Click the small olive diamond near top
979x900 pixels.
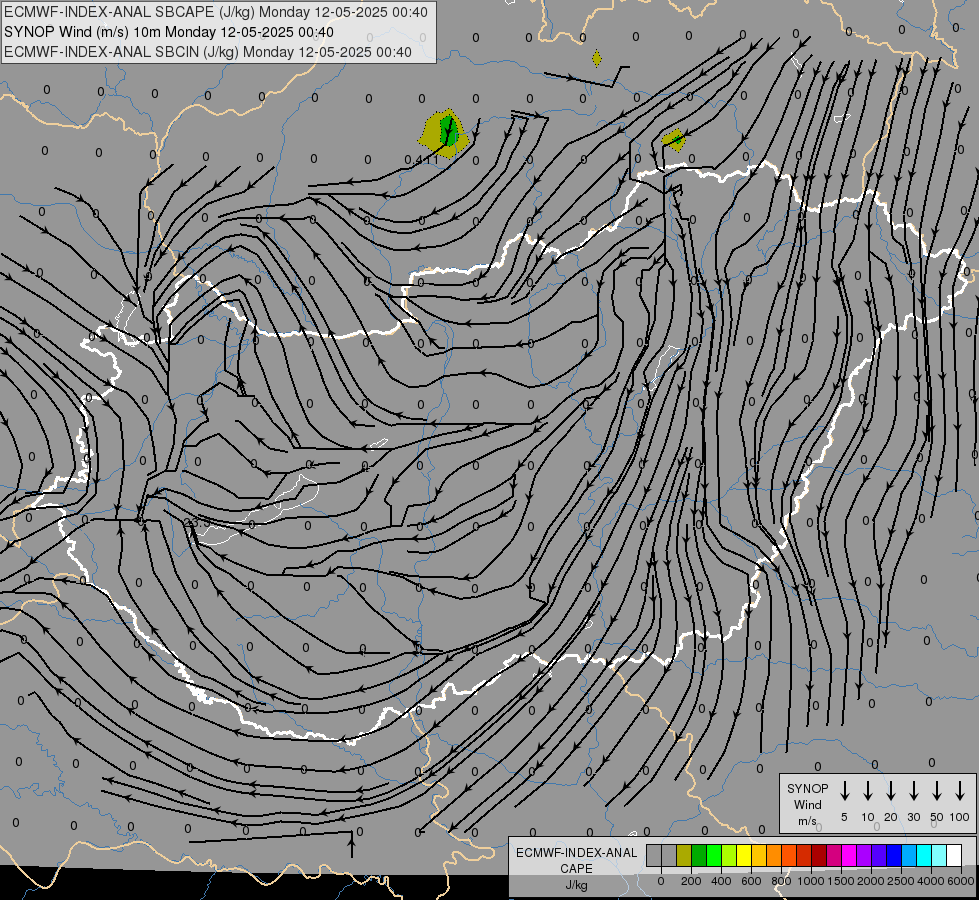pyautogui.click(x=597, y=59)
